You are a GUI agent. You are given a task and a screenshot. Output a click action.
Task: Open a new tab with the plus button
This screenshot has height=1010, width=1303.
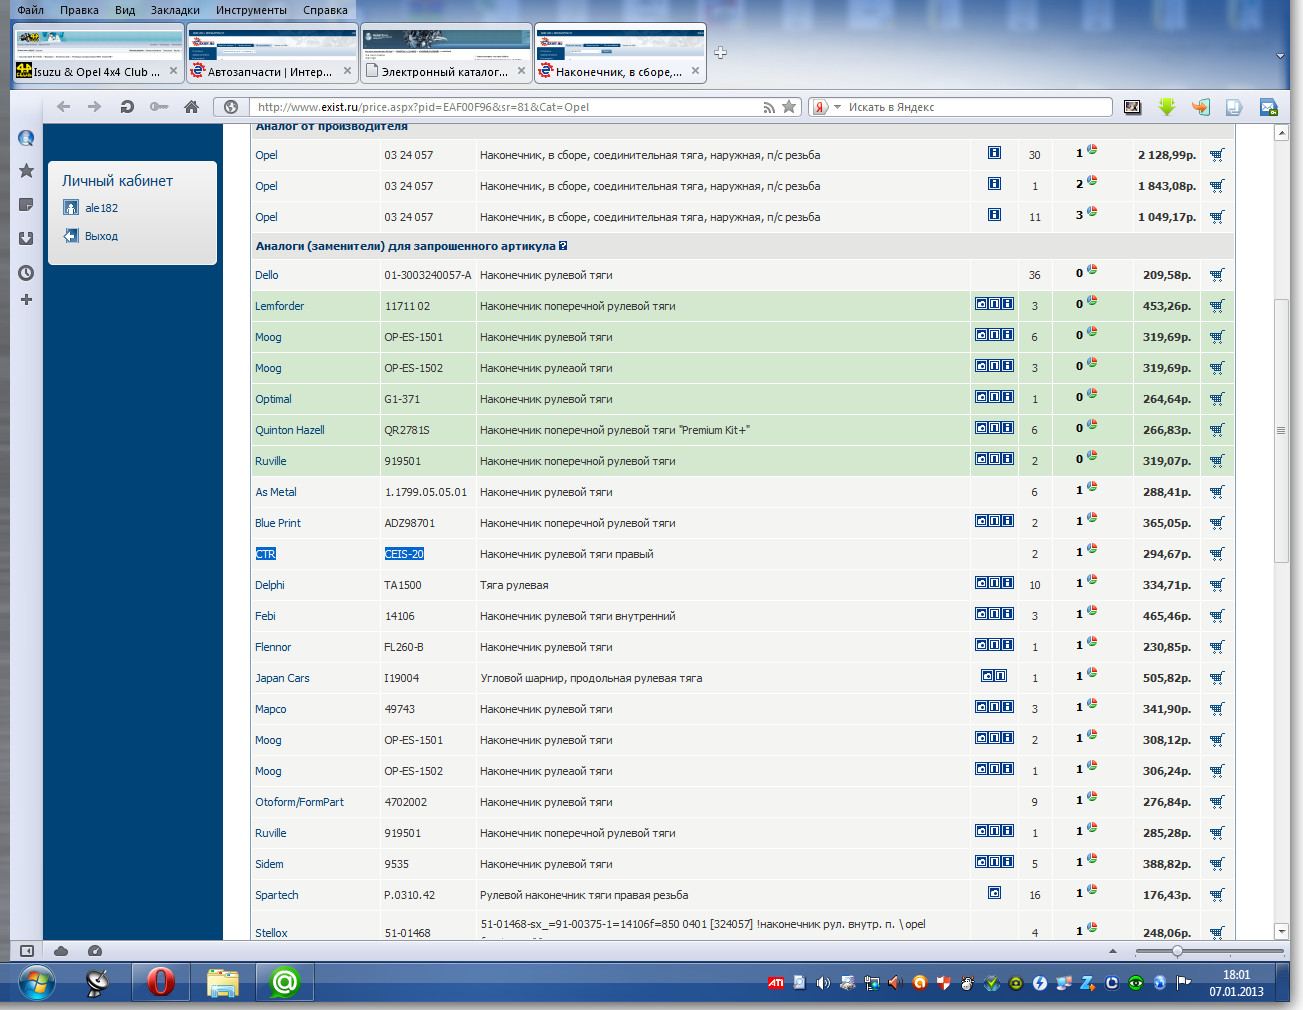pyautogui.click(x=720, y=53)
